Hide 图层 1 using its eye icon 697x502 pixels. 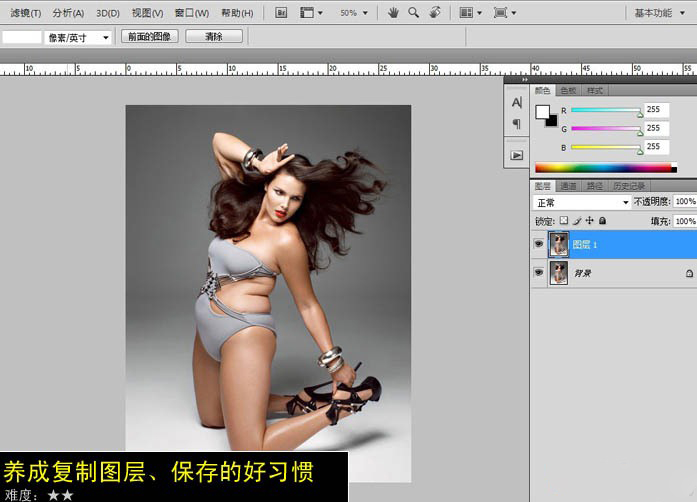(x=538, y=244)
